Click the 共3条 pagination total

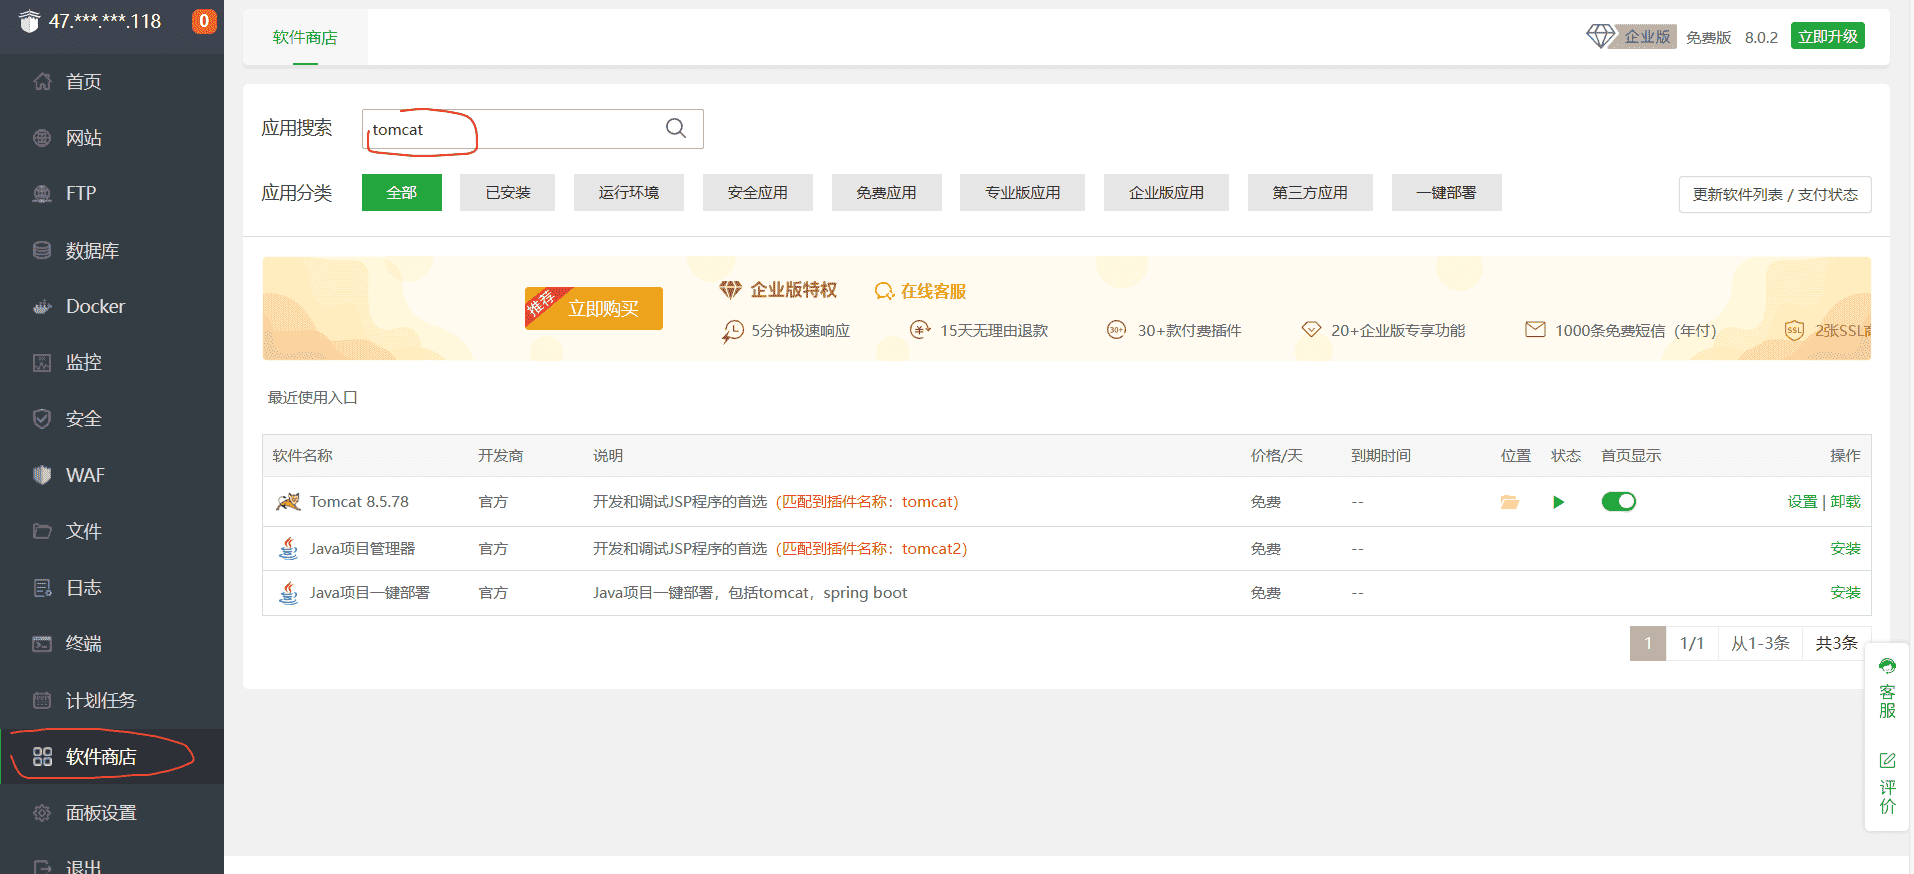1837,644
